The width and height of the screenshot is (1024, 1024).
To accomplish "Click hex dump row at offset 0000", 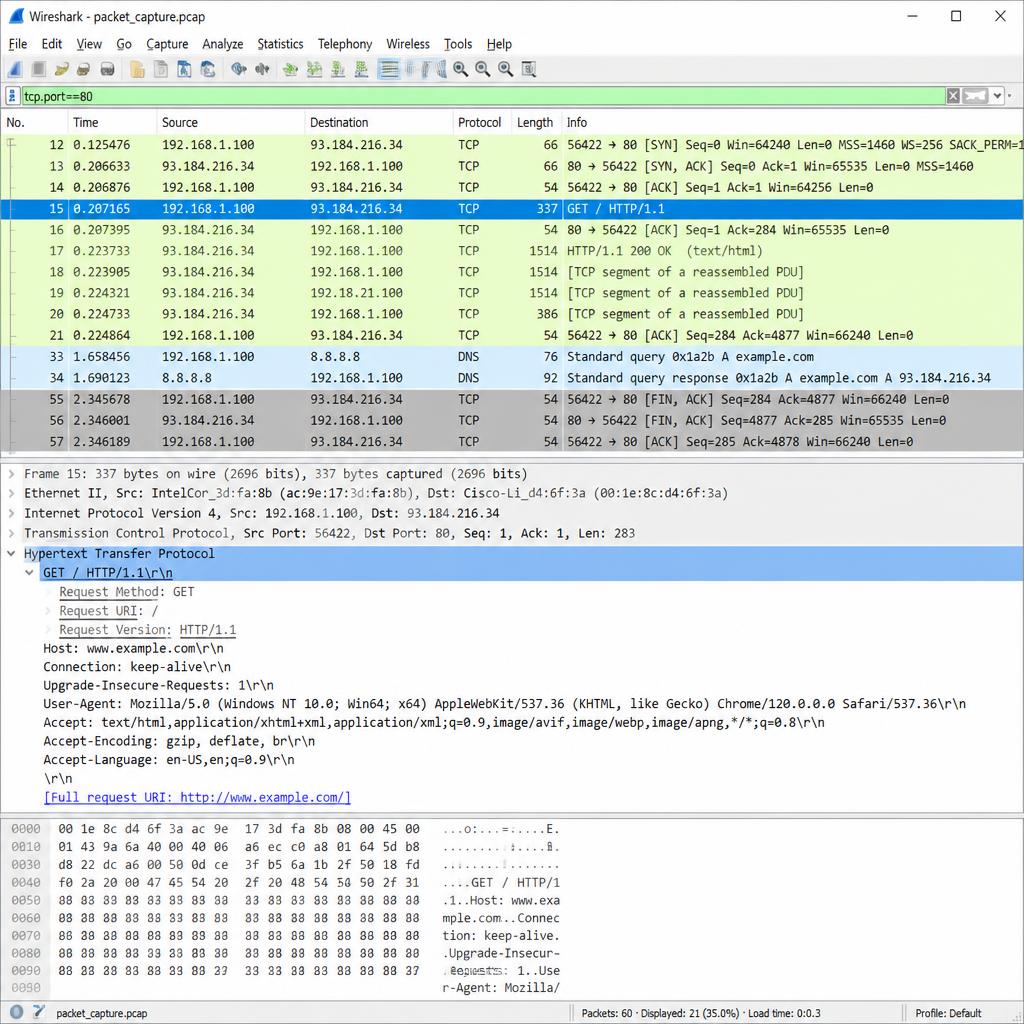I will [285, 829].
